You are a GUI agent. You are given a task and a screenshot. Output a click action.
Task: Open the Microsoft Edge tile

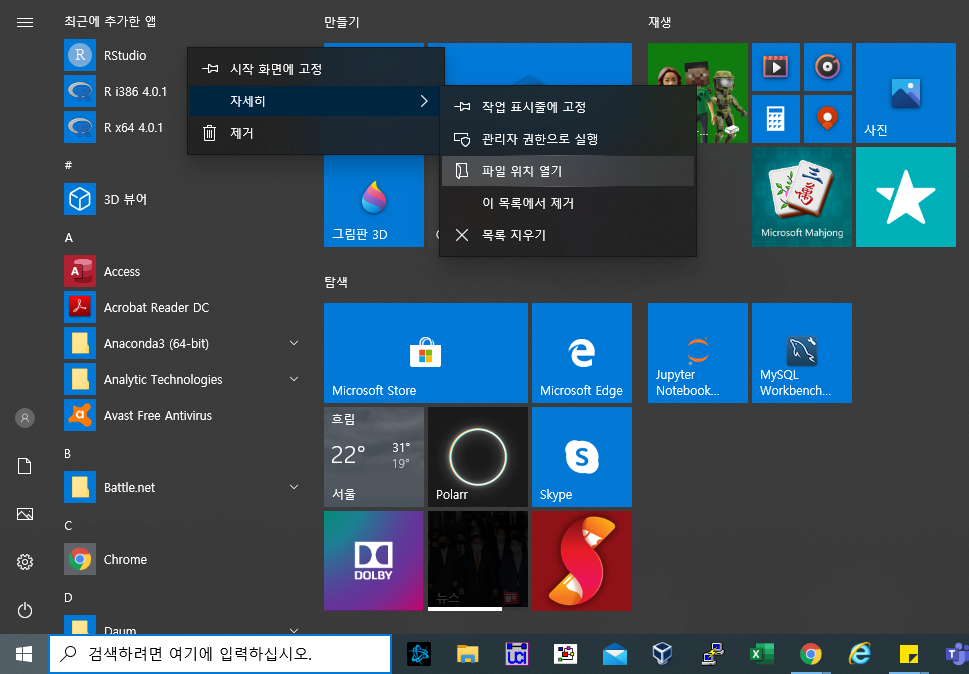pos(582,353)
